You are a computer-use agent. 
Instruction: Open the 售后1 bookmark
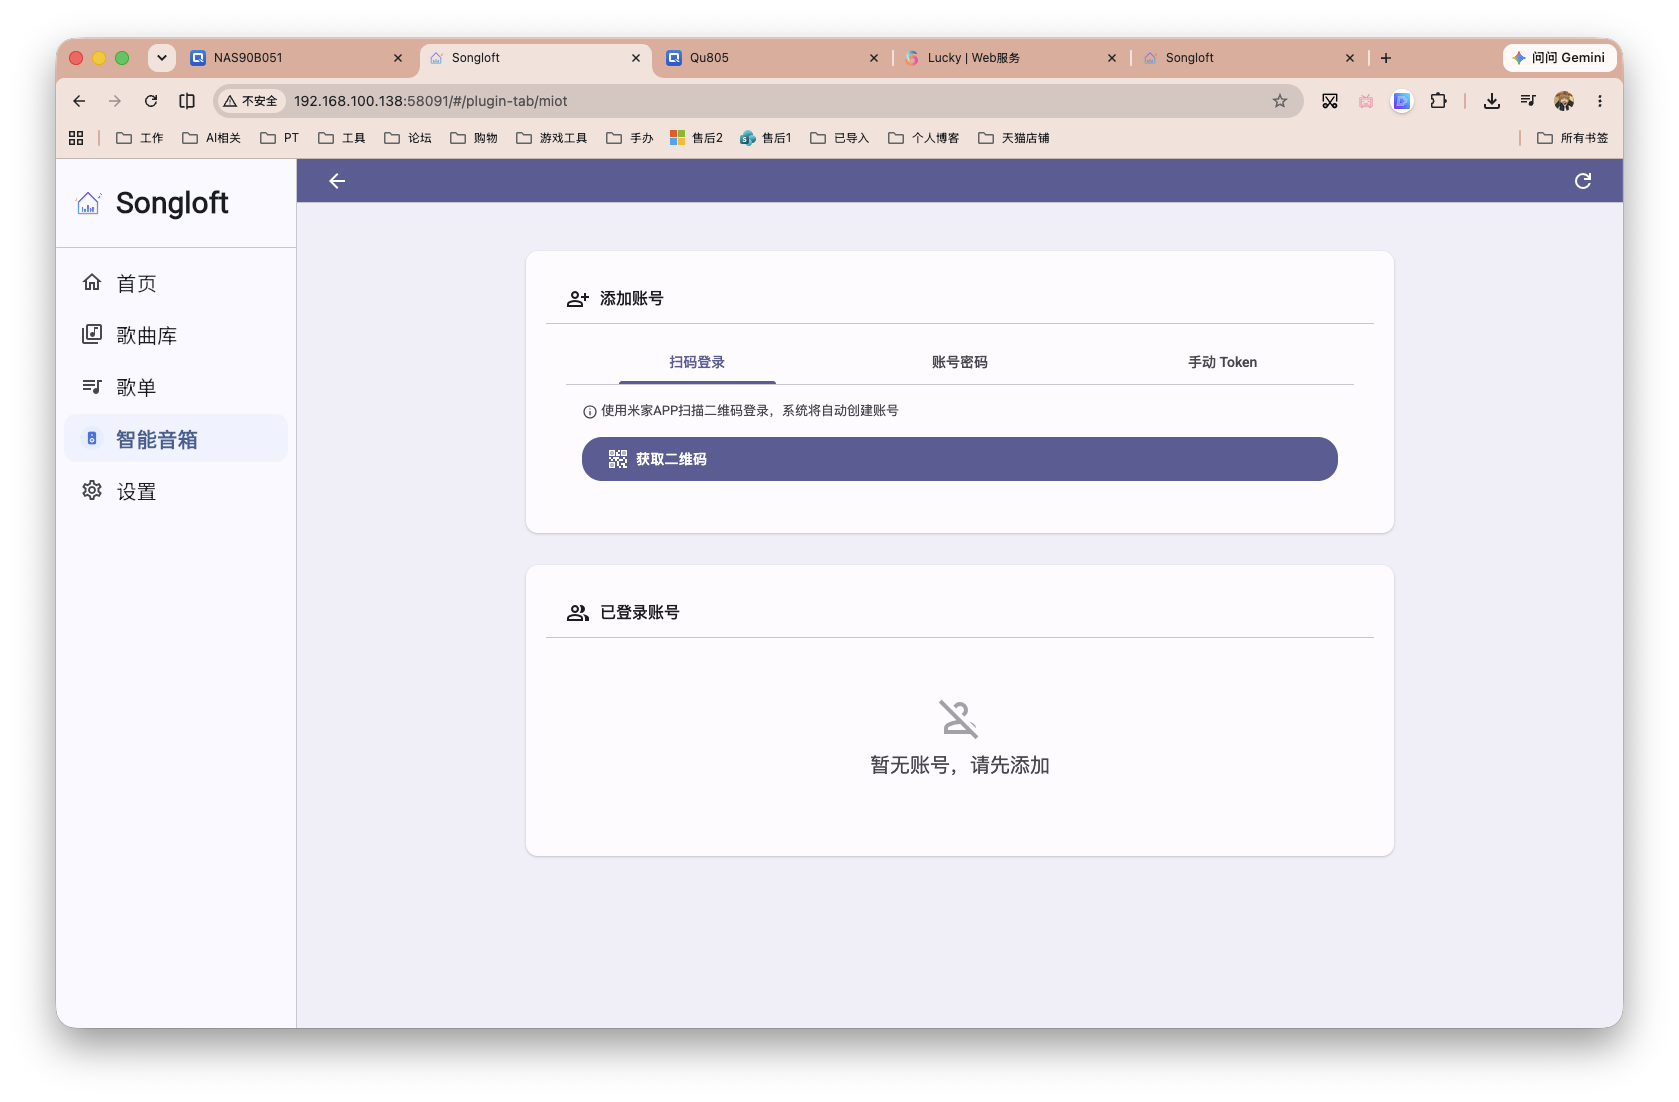coord(766,138)
